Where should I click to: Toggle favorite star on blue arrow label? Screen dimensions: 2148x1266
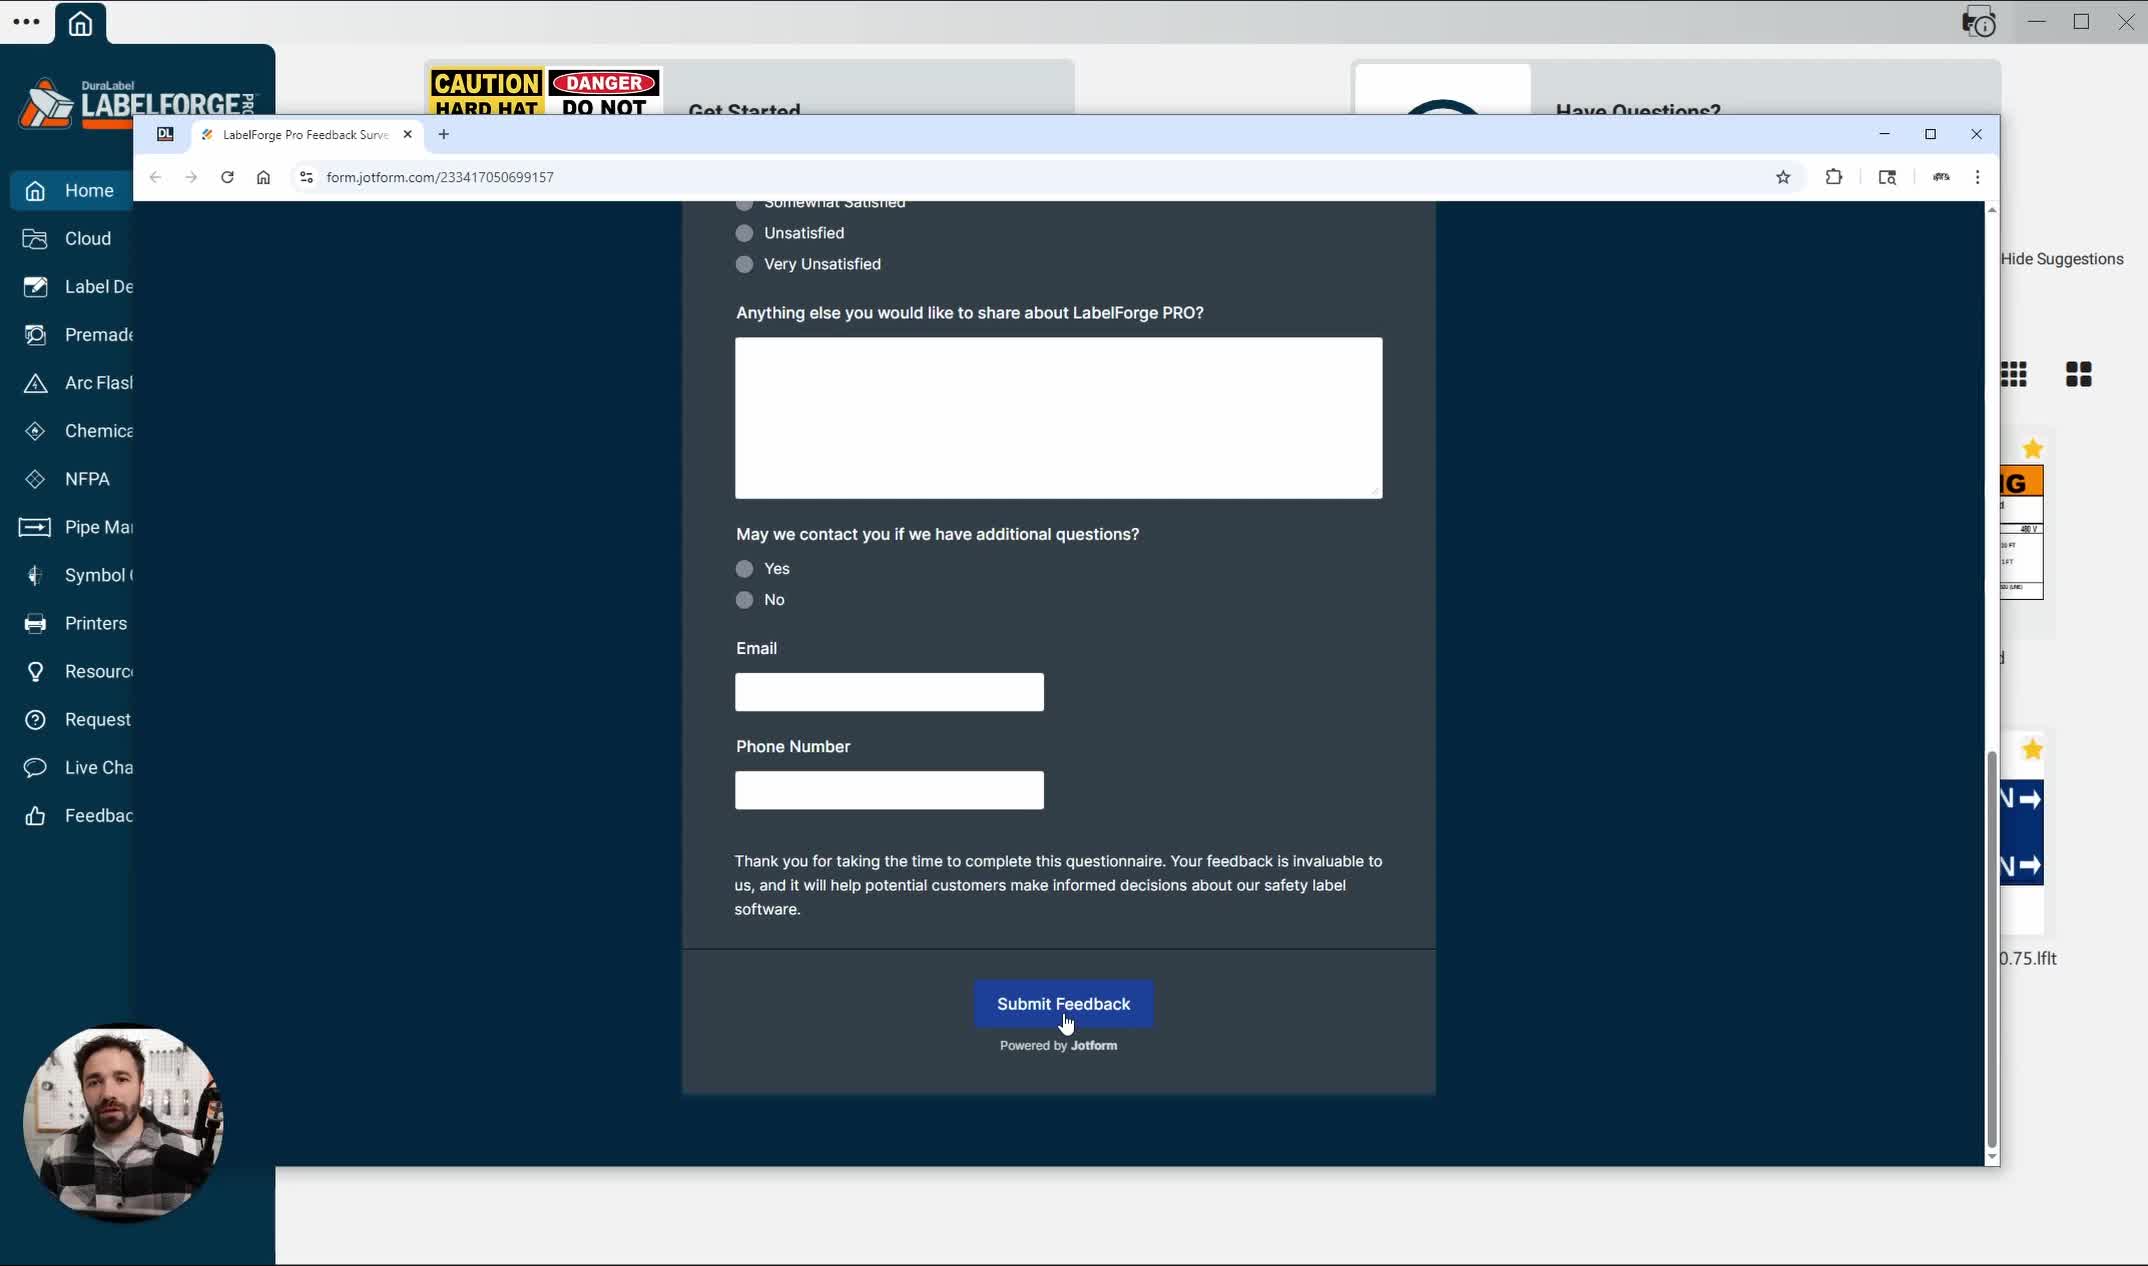point(2032,749)
